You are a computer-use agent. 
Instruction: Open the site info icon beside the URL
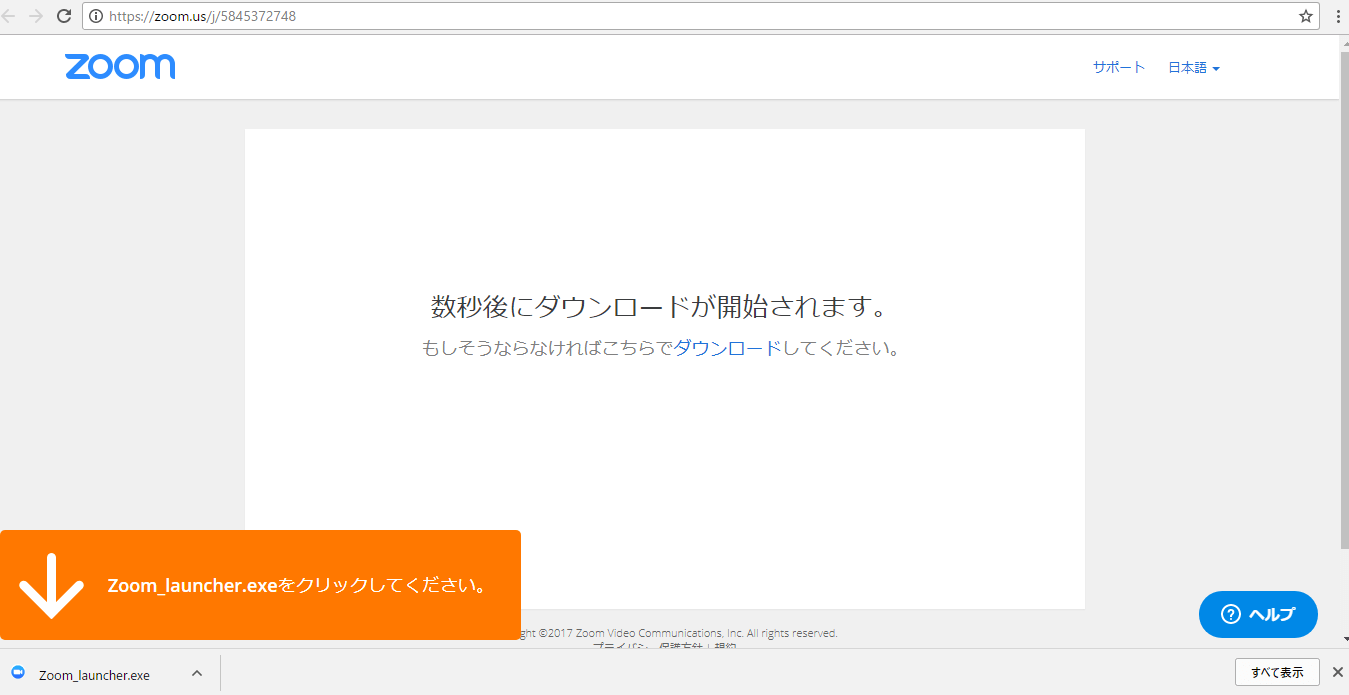[x=96, y=16]
